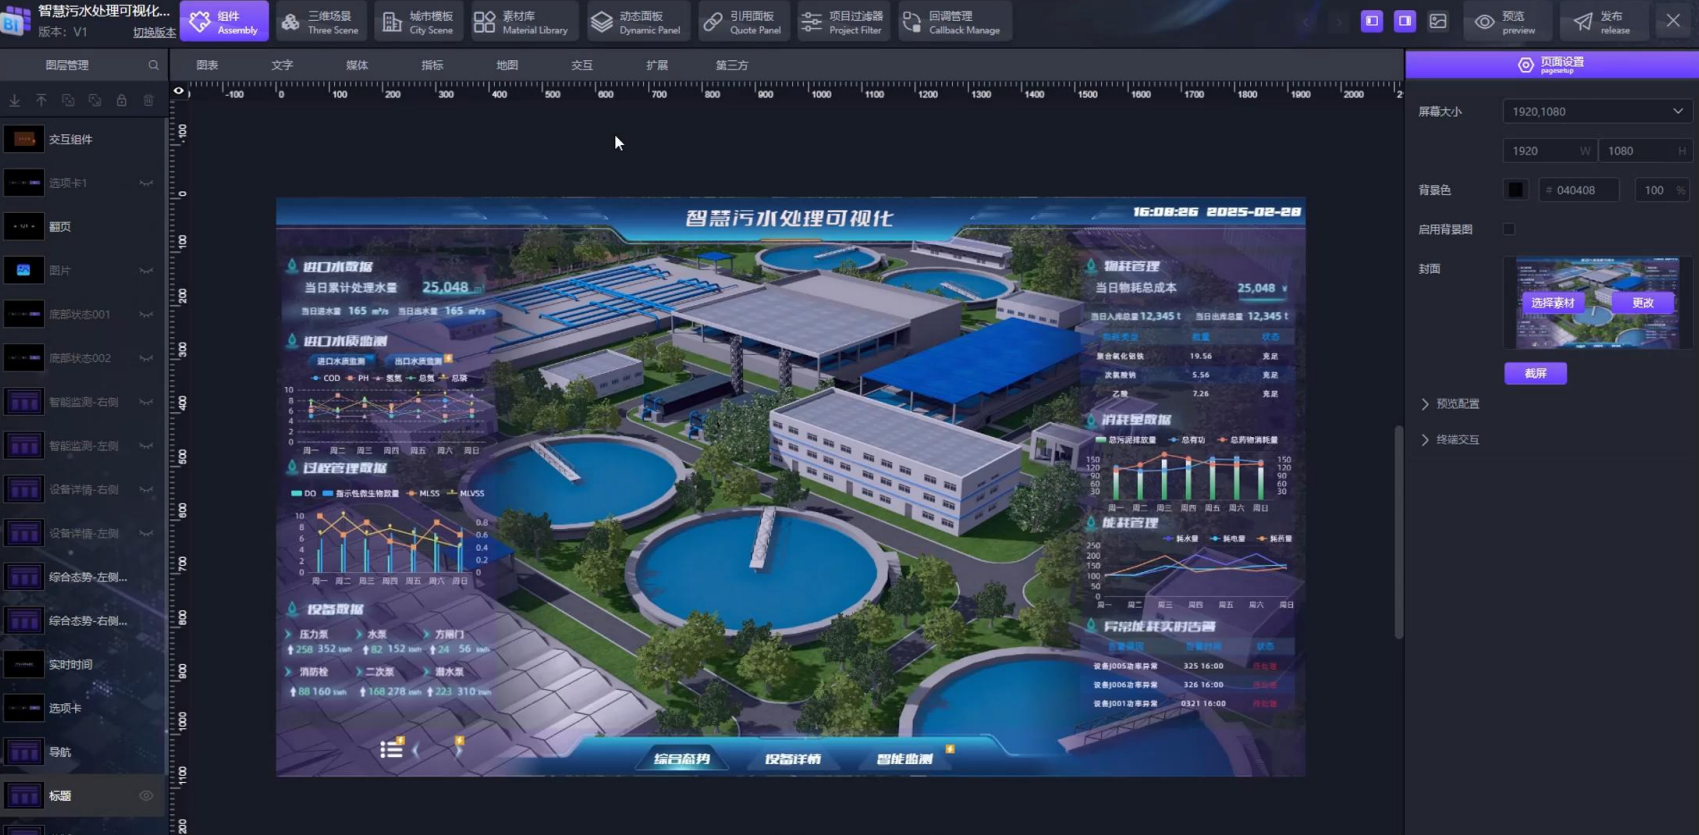
Task: Select the 翻页 layer
Action: pos(82,227)
